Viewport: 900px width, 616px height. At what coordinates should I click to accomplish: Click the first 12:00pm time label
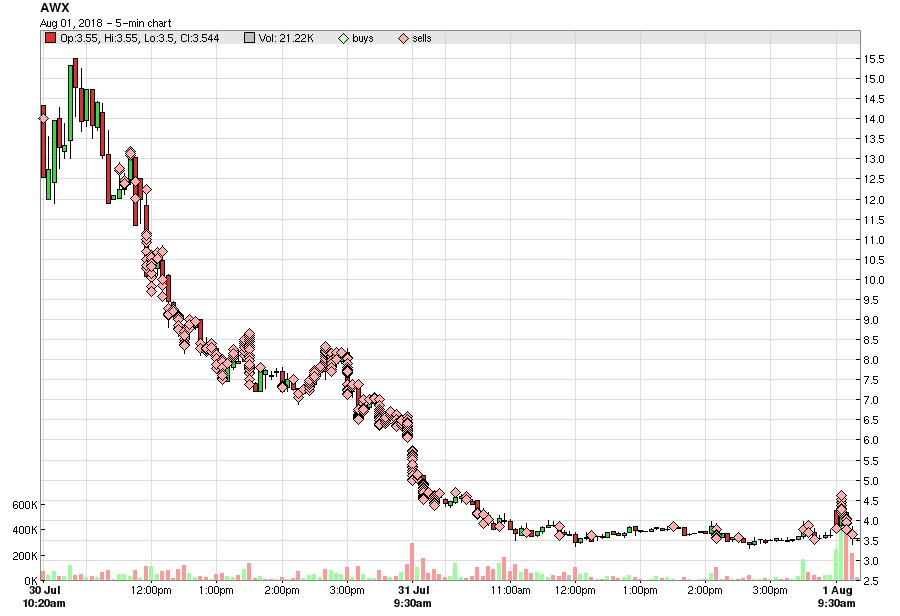pos(151,590)
